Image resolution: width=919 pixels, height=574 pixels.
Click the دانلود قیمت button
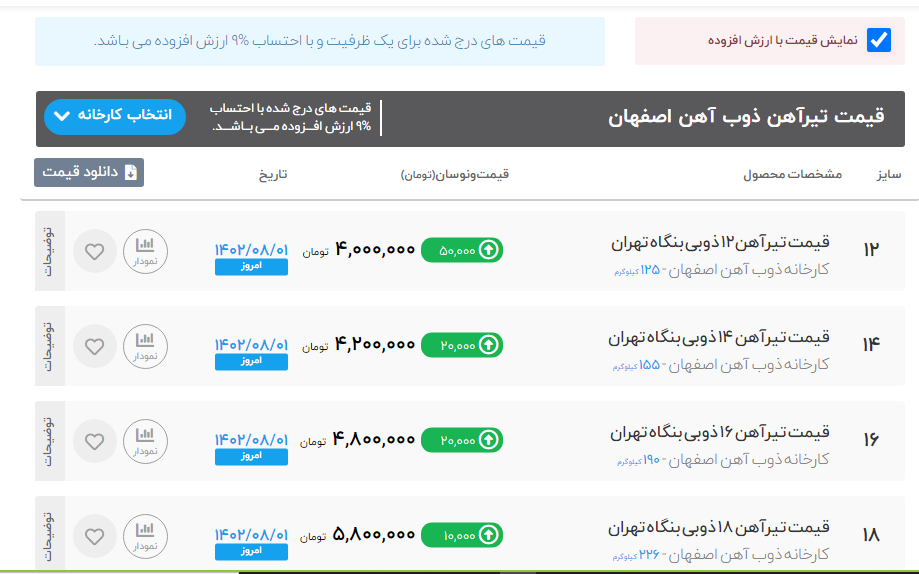[x=89, y=172]
